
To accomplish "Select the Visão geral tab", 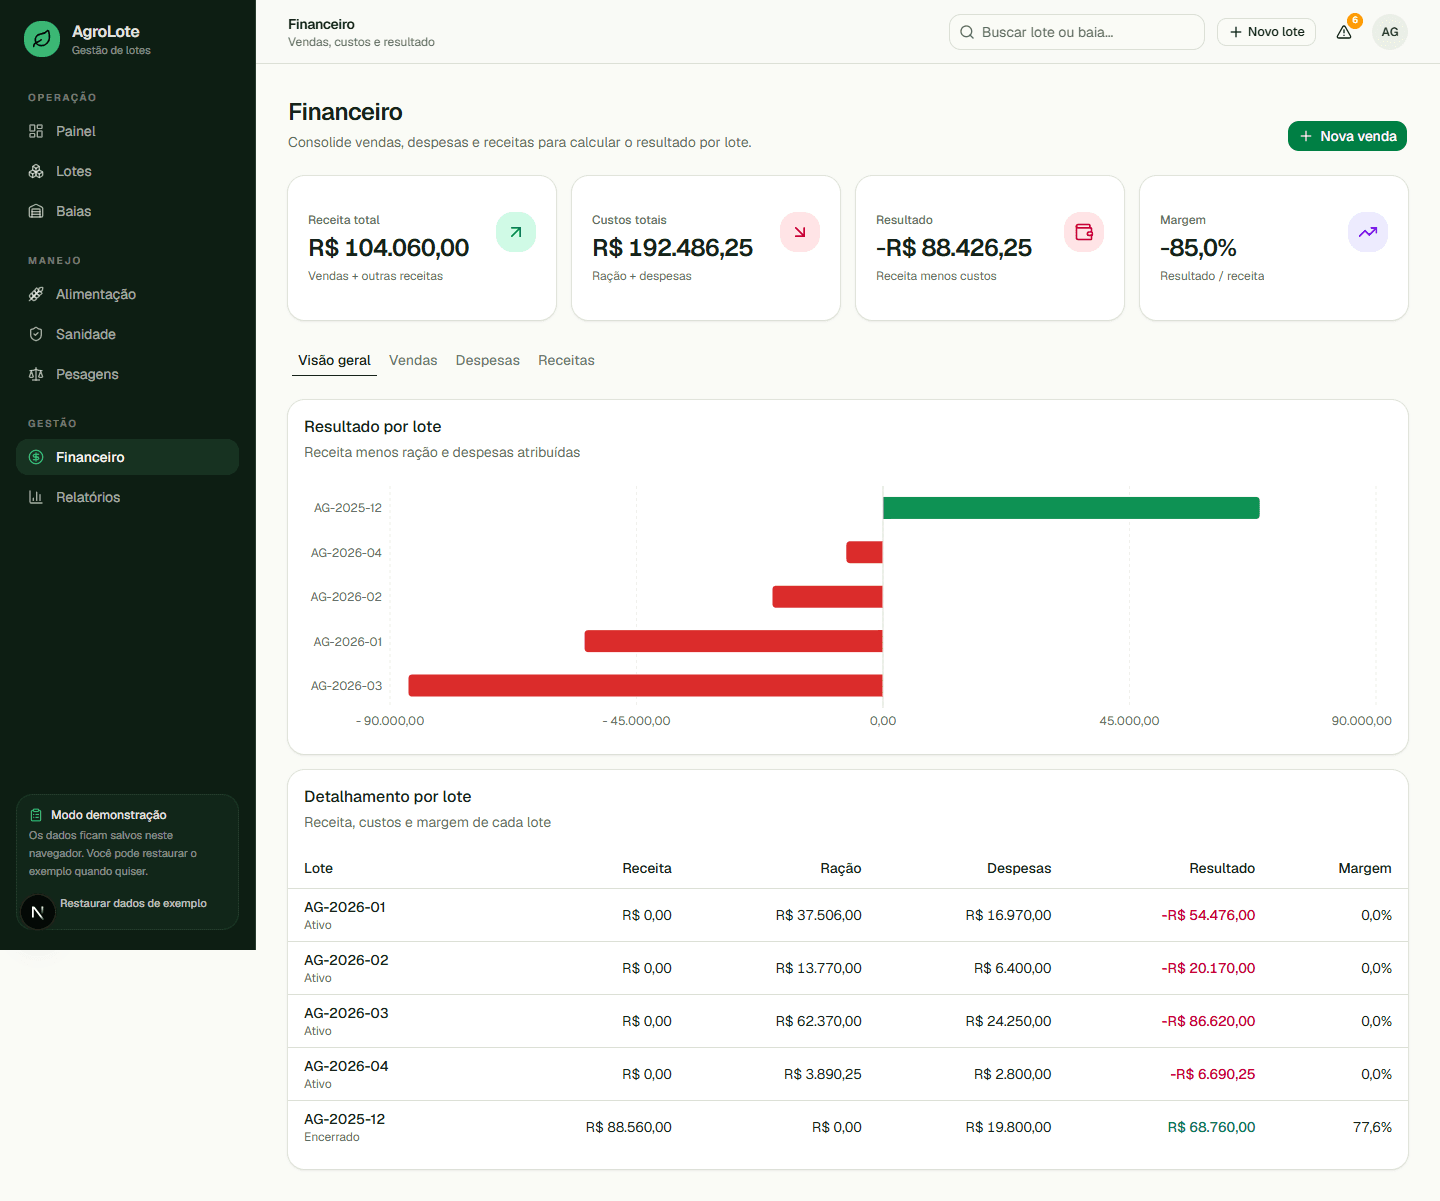I will coord(334,360).
